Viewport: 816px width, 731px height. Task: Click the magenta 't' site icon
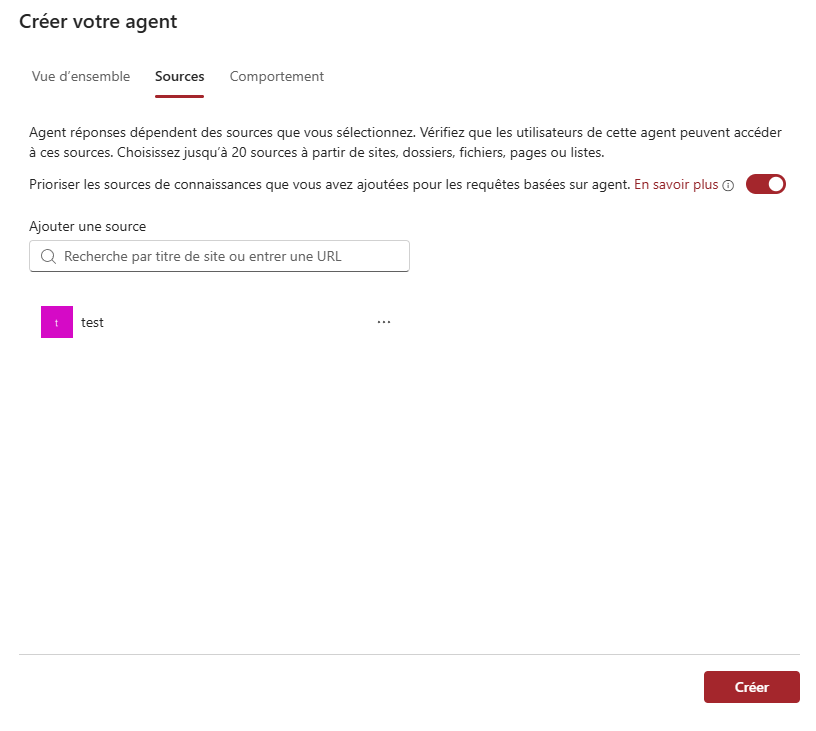(57, 322)
